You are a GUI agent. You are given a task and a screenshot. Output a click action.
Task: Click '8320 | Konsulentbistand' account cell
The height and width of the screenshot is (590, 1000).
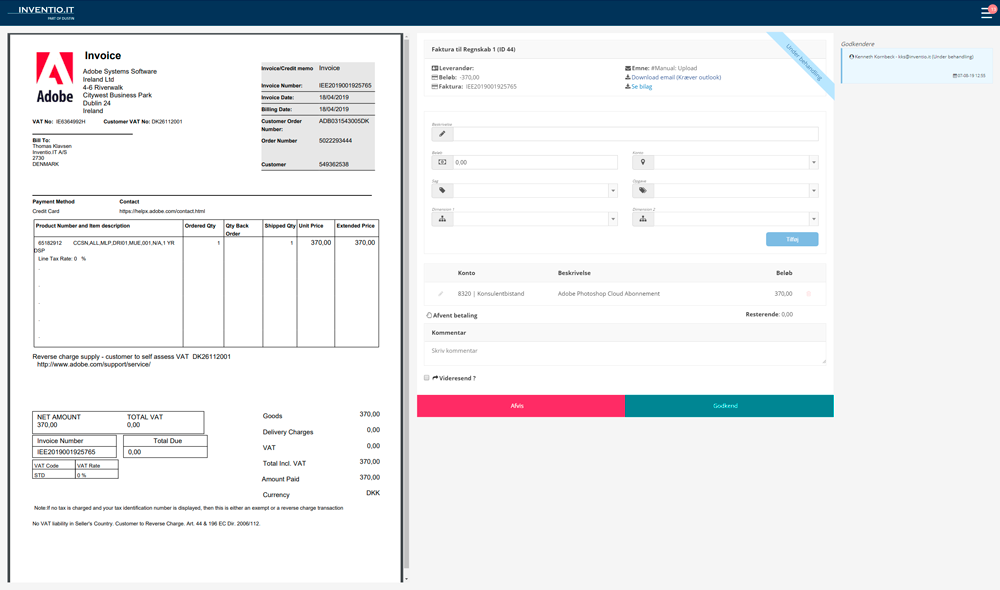pyautogui.click(x=490, y=294)
